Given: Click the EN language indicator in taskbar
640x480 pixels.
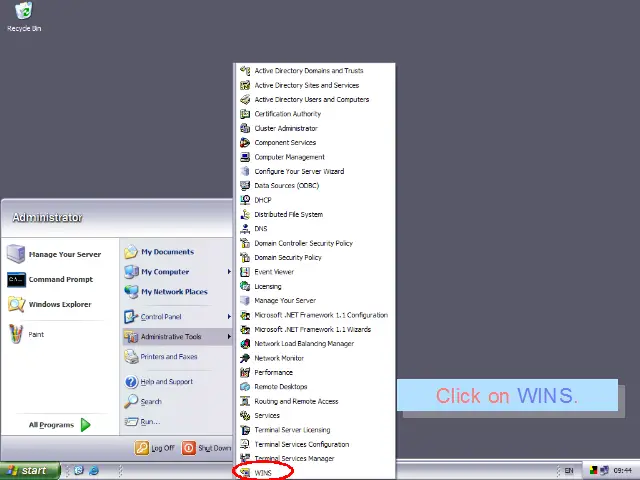Looking at the screenshot, I should tap(569, 471).
